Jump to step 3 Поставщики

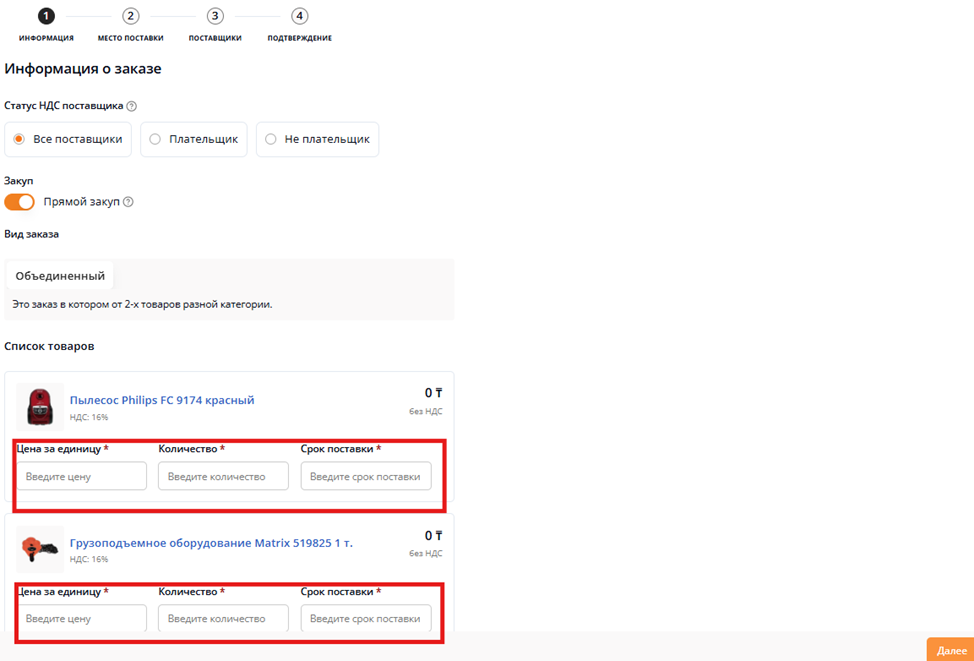215,16
